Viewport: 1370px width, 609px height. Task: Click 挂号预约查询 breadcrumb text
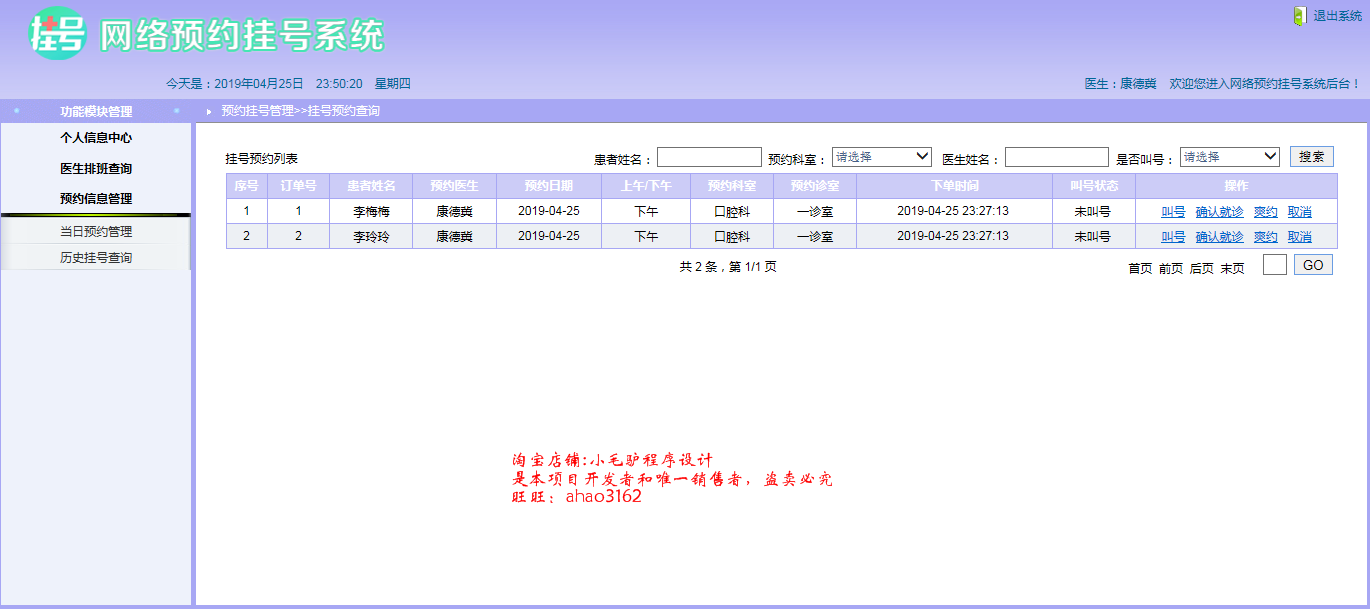(x=344, y=111)
